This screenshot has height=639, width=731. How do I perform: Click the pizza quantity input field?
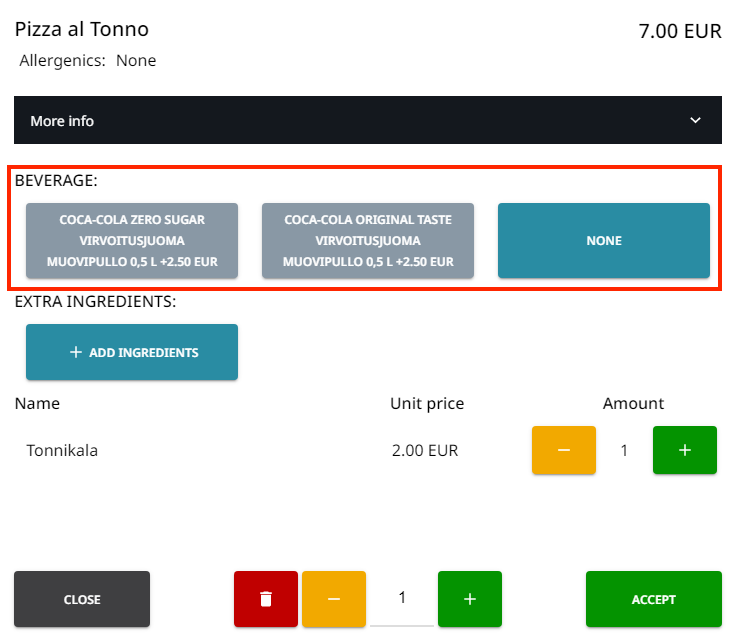coord(402,598)
